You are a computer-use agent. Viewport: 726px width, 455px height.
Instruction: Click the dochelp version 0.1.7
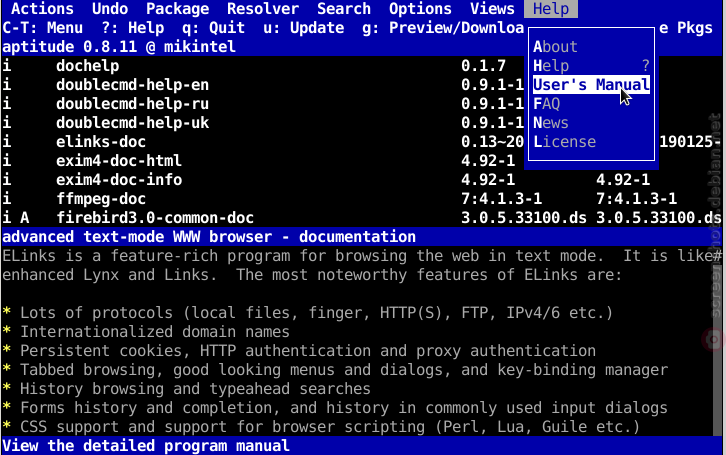coord(483,66)
